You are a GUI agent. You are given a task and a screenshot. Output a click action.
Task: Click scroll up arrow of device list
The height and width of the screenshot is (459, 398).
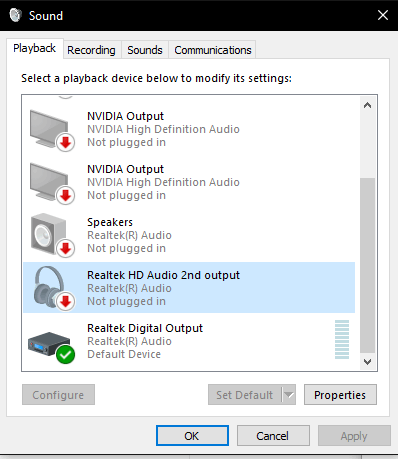[367, 105]
